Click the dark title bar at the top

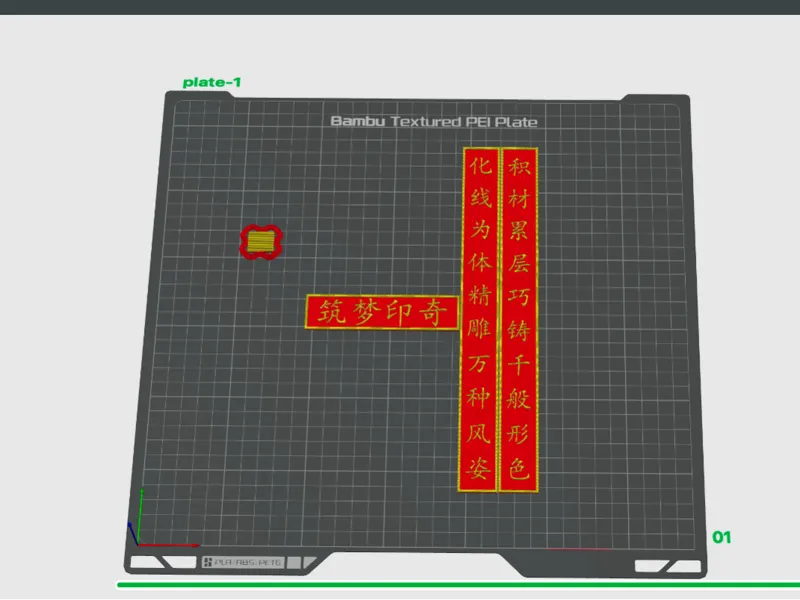(400, 7)
